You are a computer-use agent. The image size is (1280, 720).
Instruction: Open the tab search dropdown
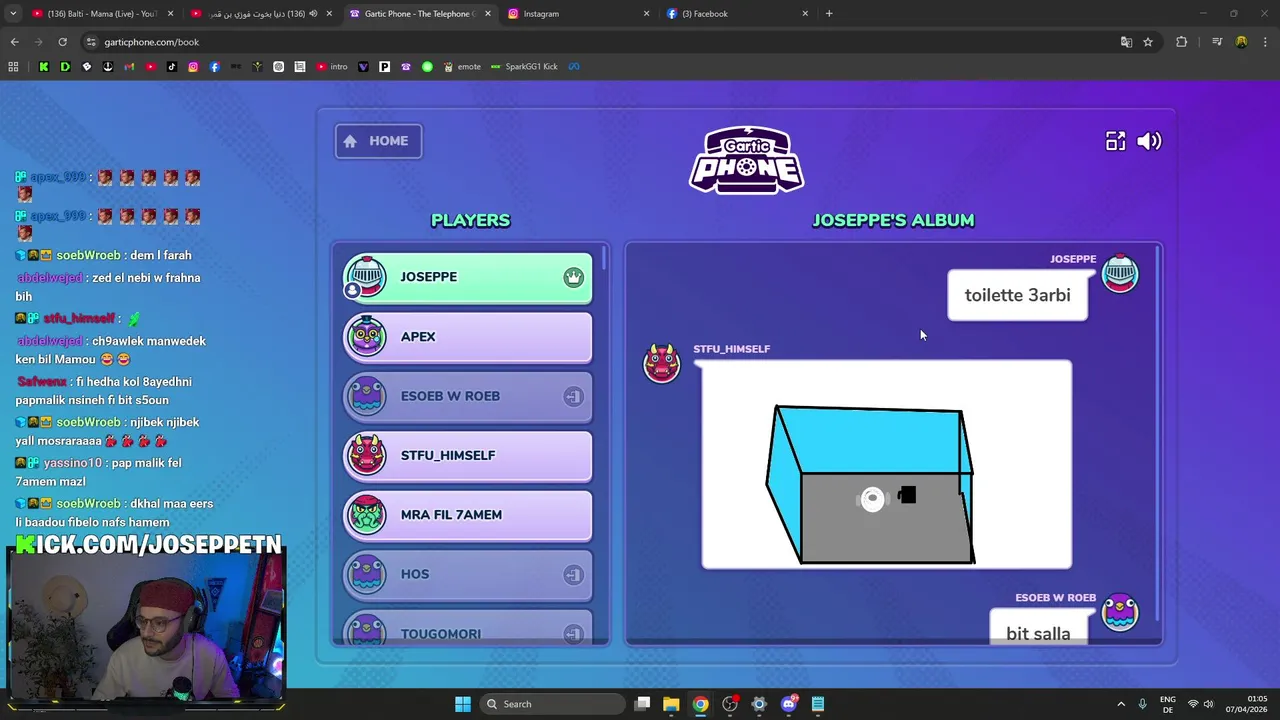13,14
